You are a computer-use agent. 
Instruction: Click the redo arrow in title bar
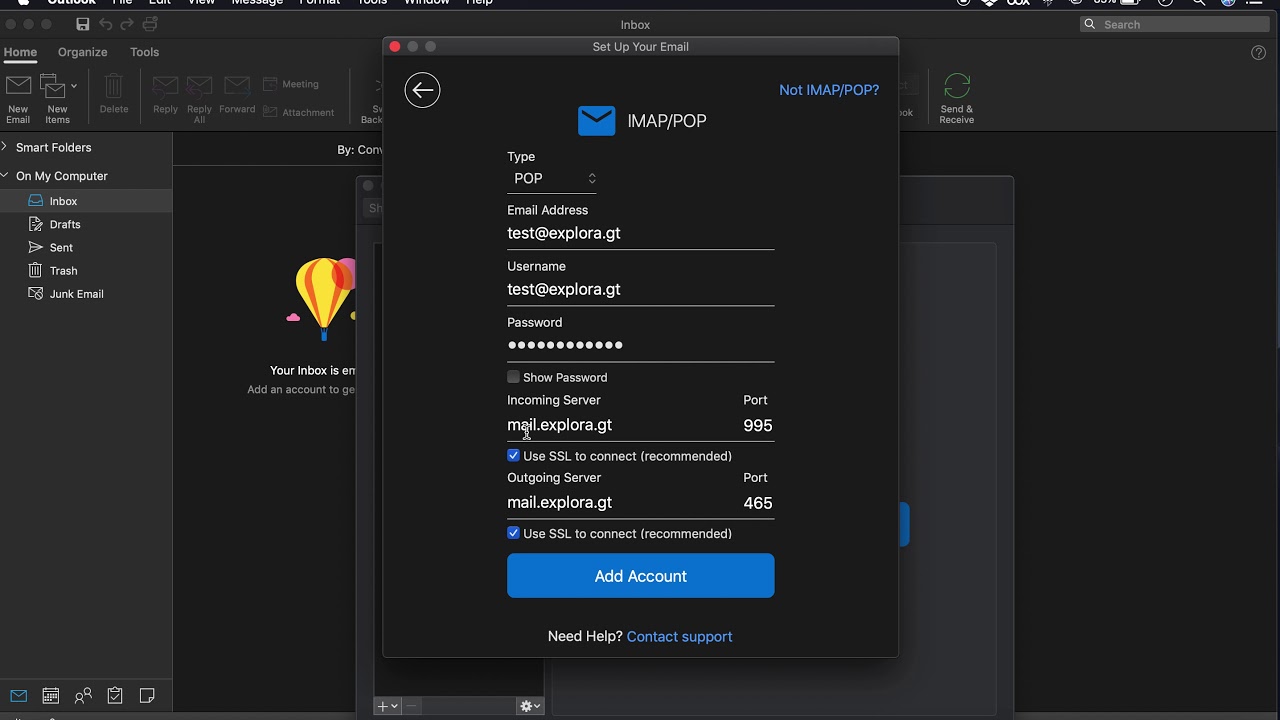pos(127,24)
